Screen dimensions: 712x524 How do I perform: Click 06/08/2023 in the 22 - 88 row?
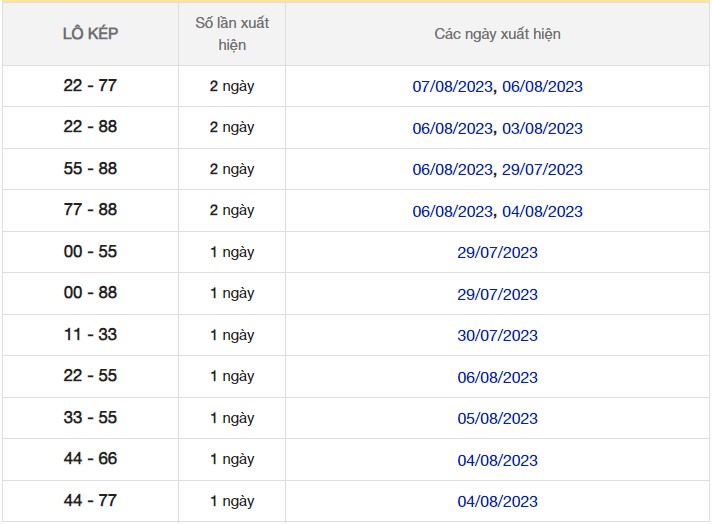(452, 129)
